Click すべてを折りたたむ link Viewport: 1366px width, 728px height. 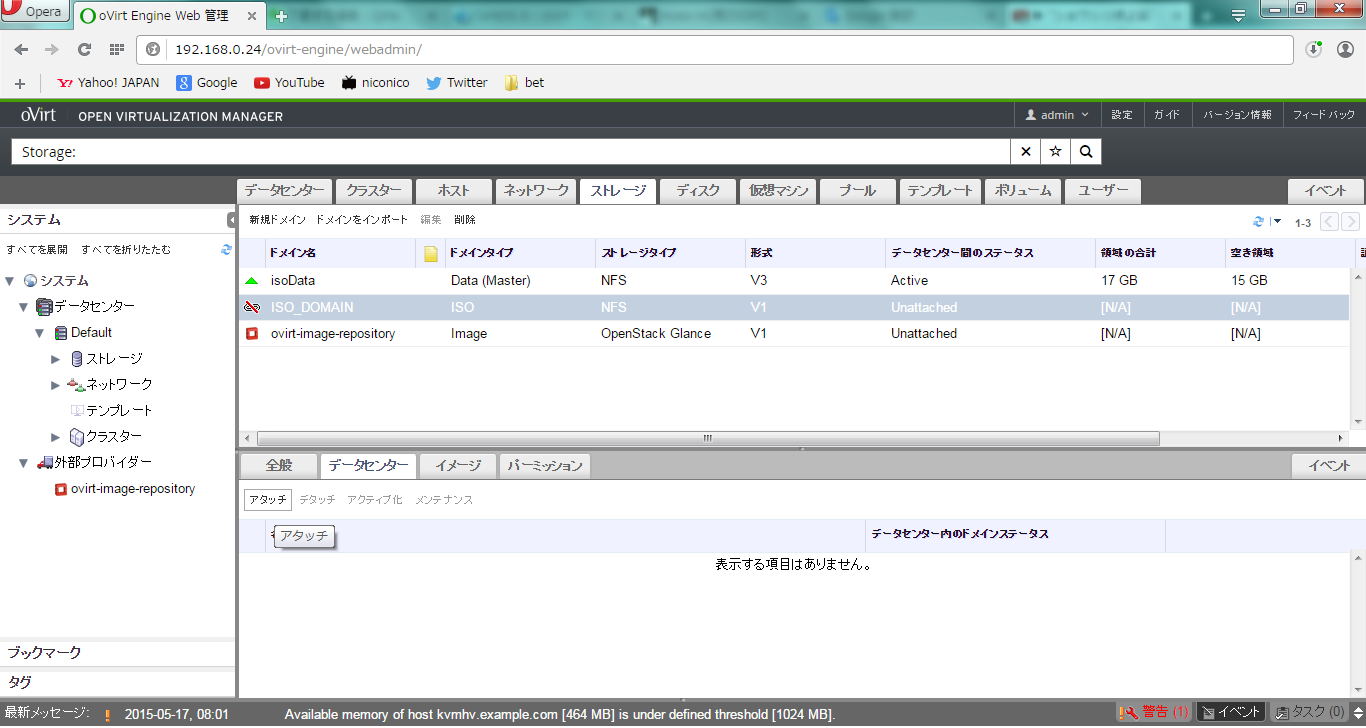[126, 249]
